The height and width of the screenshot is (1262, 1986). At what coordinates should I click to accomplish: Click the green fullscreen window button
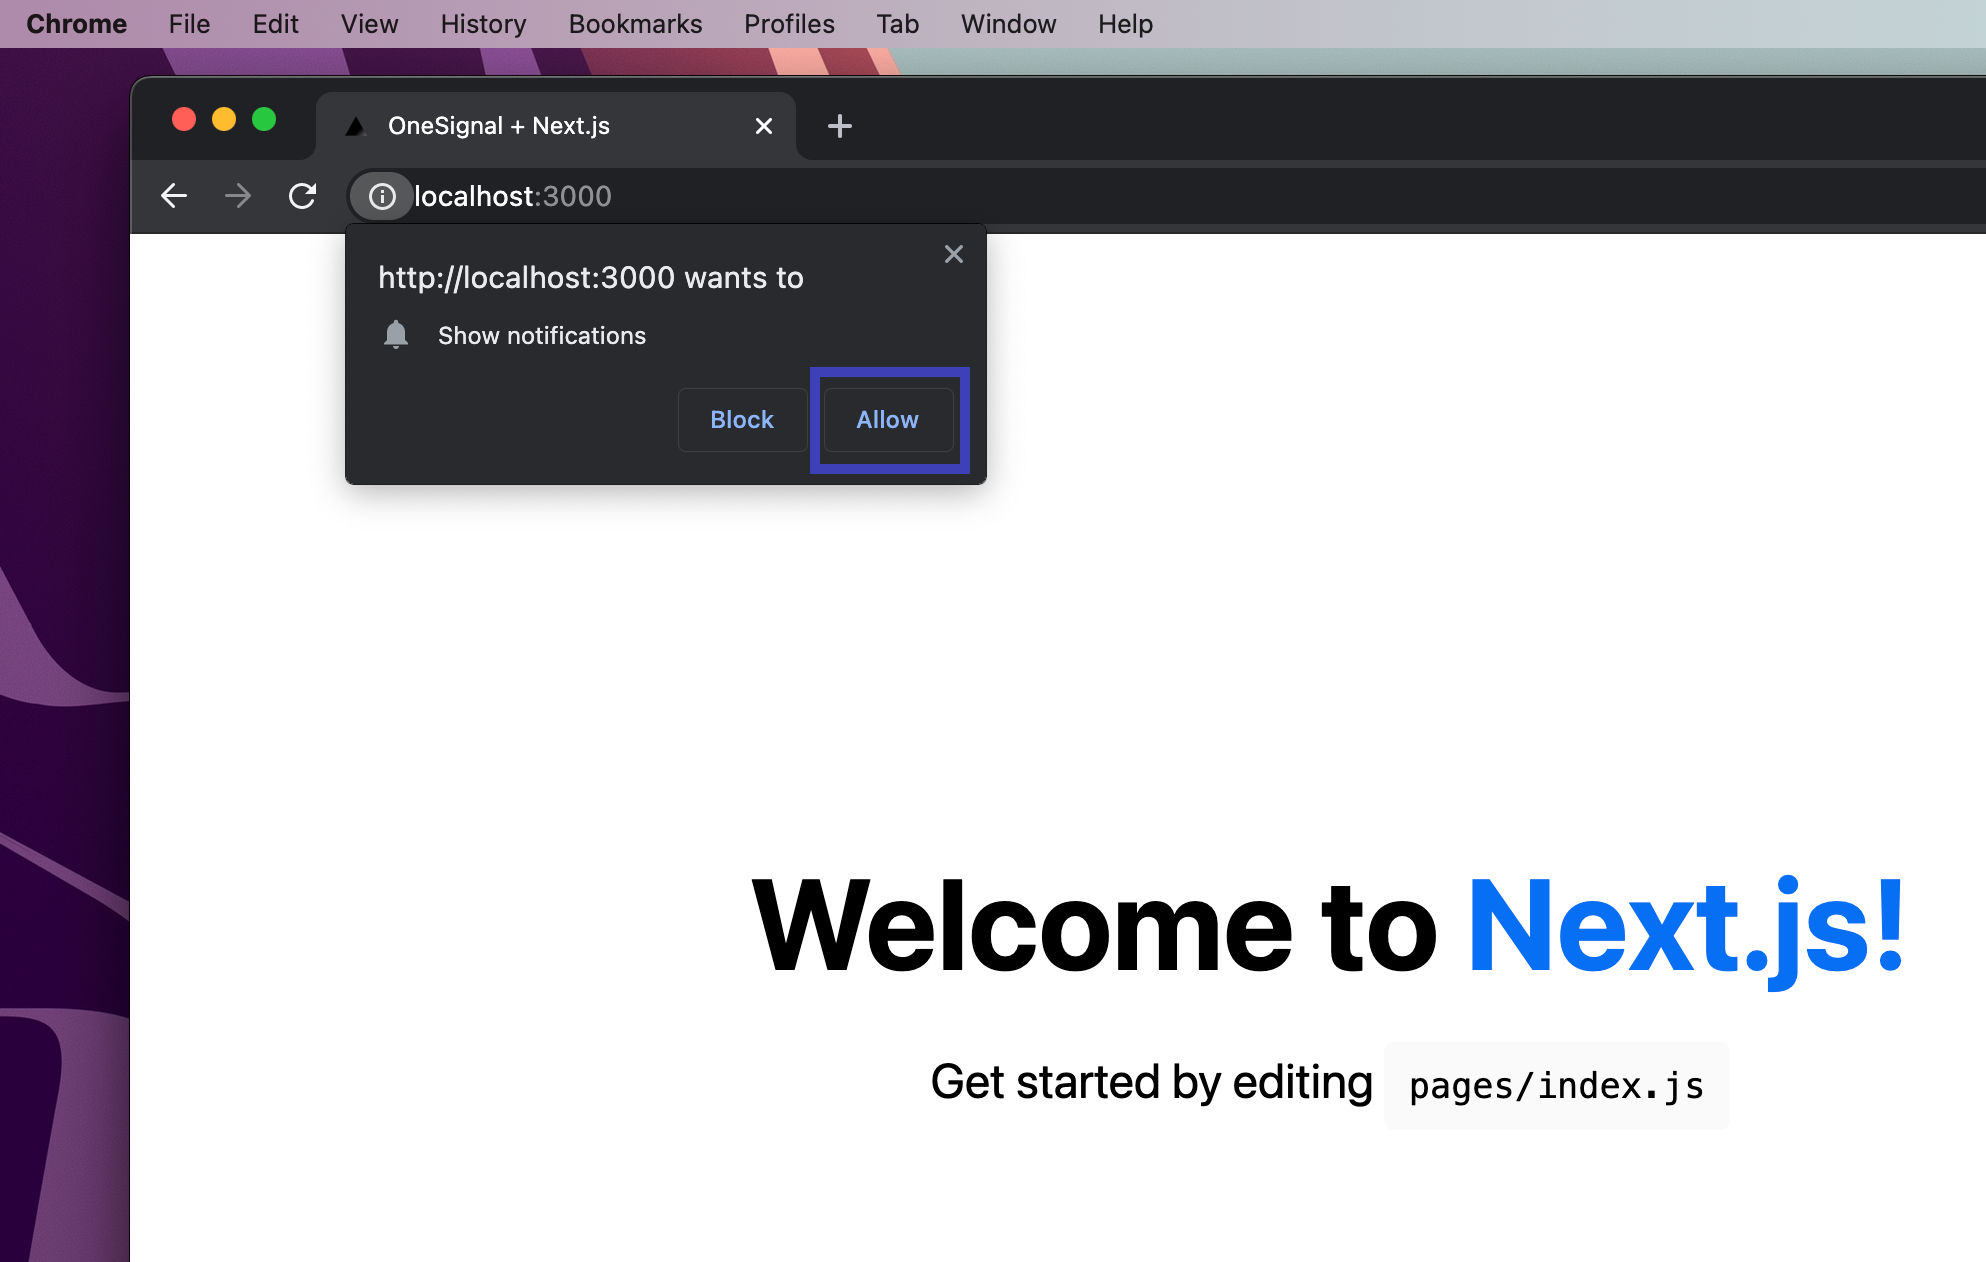point(264,120)
